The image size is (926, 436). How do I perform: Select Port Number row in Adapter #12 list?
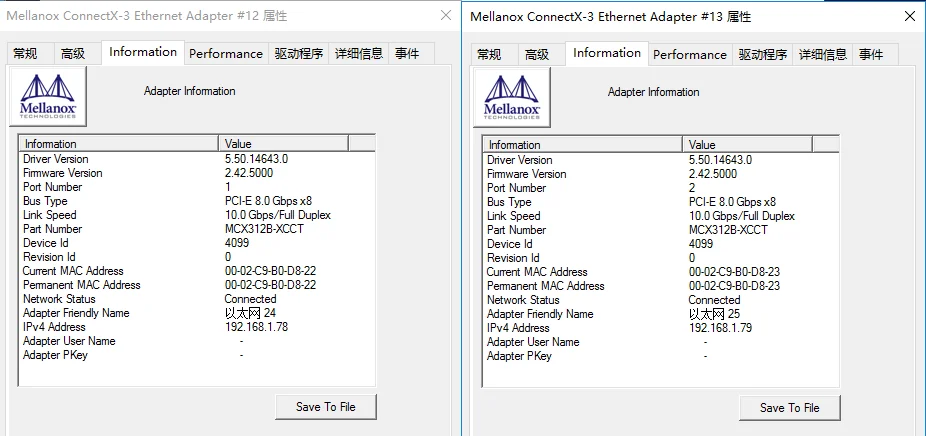[x=197, y=187]
